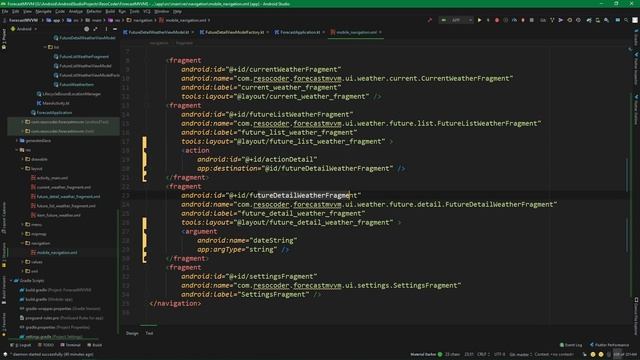Expand the xml folder

tap(22, 271)
